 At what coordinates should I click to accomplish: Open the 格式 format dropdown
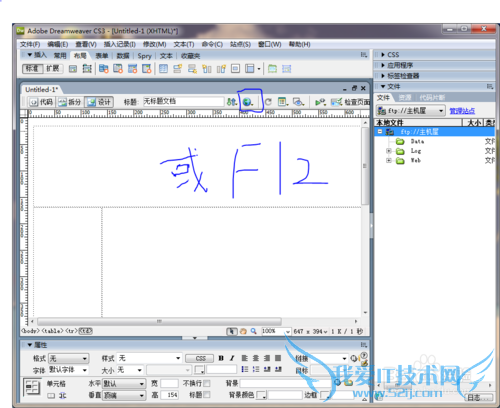pyautogui.click(x=69, y=359)
